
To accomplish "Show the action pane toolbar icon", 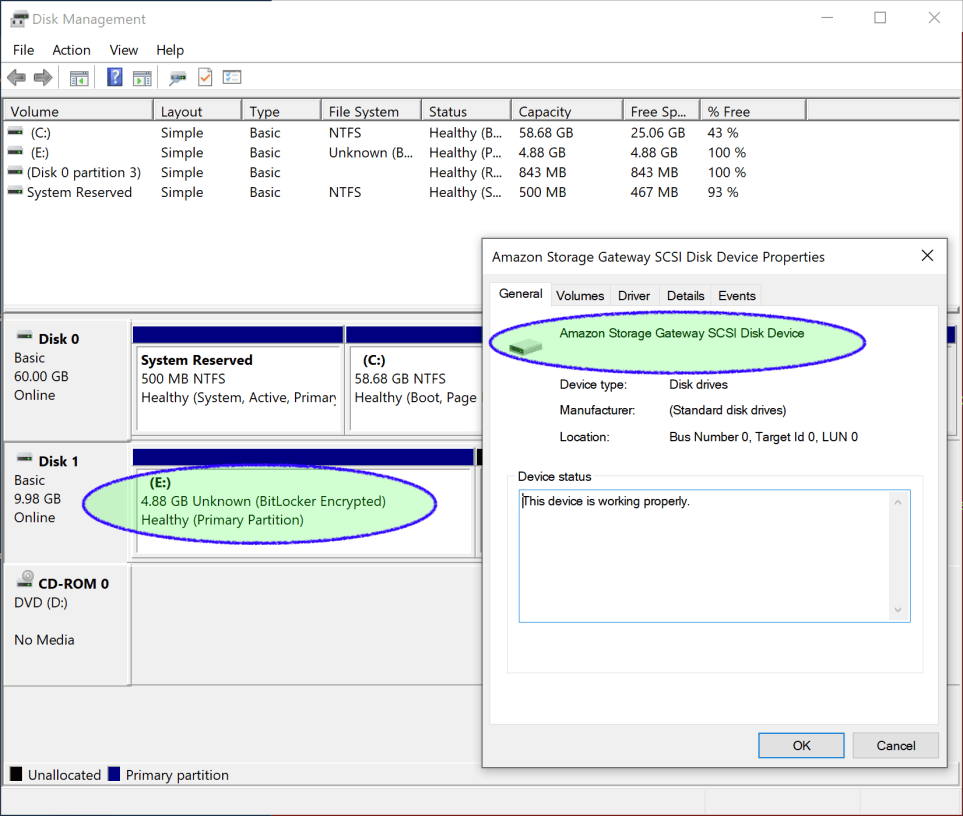I will pos(141,77).
